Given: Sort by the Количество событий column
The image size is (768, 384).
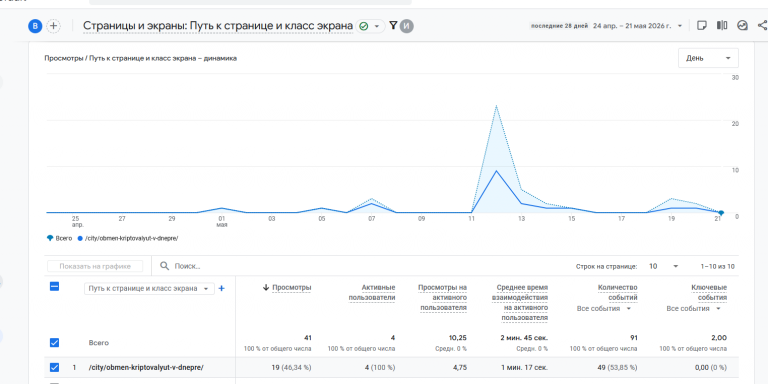Looking at the screenshot, I should tap(618, 292).
